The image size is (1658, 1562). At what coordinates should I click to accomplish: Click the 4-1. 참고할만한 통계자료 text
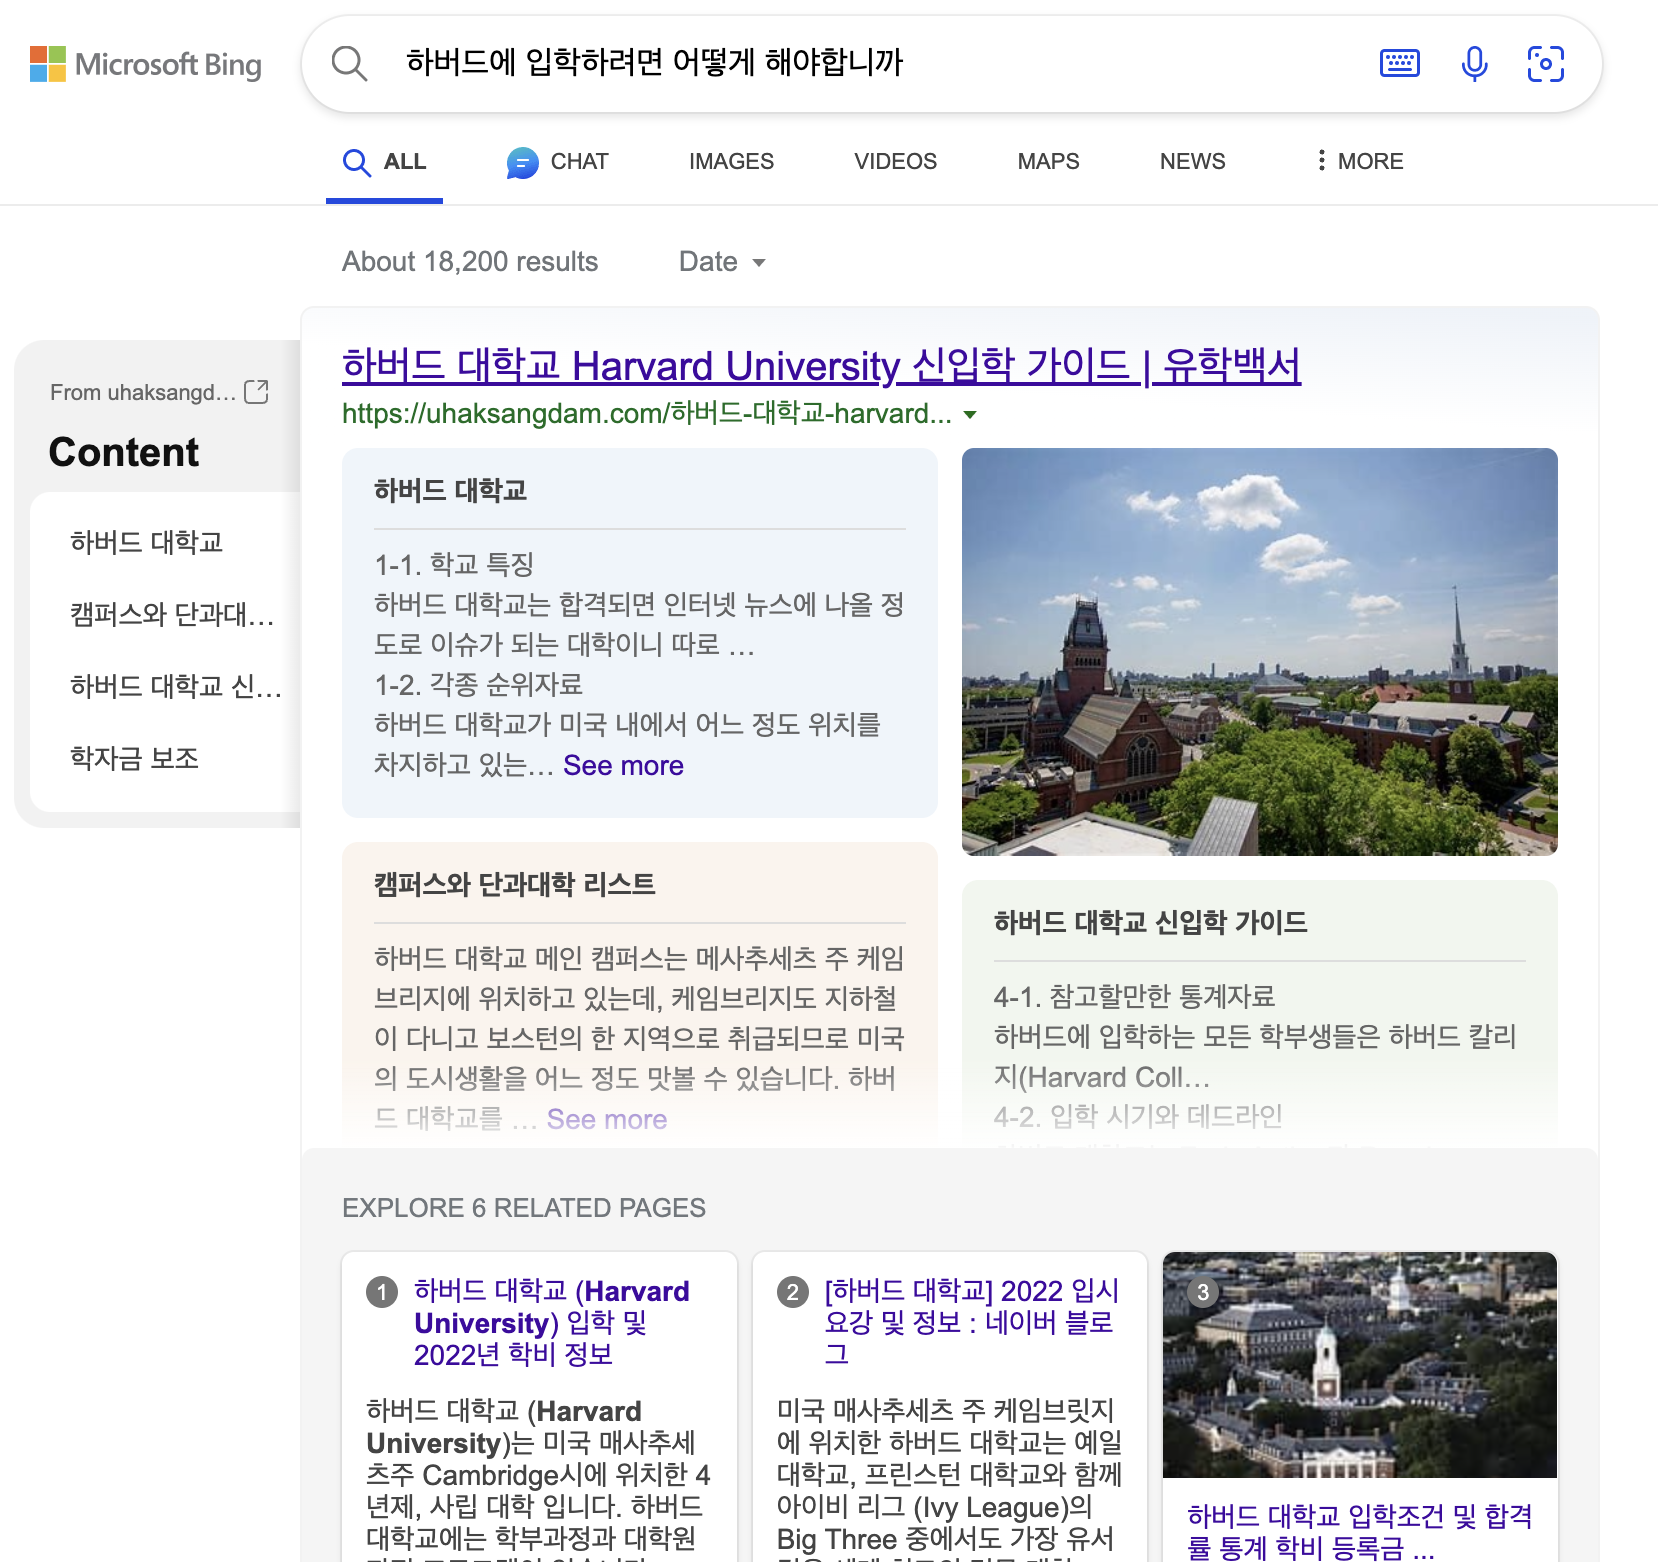[1135, 997]
